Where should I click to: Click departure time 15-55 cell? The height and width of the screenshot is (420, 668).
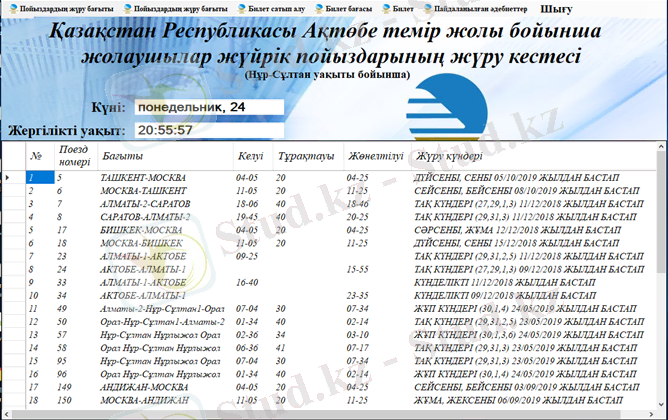[x=377, y=270]
